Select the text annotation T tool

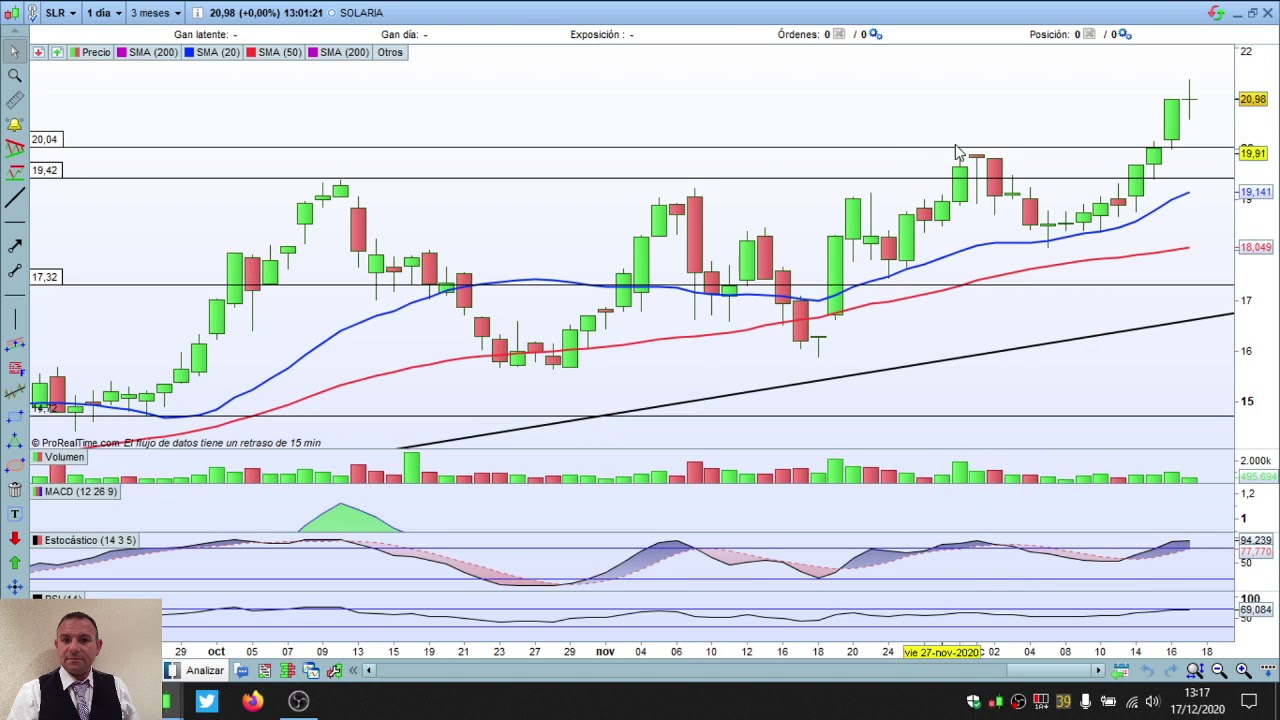tap(14, 514)
